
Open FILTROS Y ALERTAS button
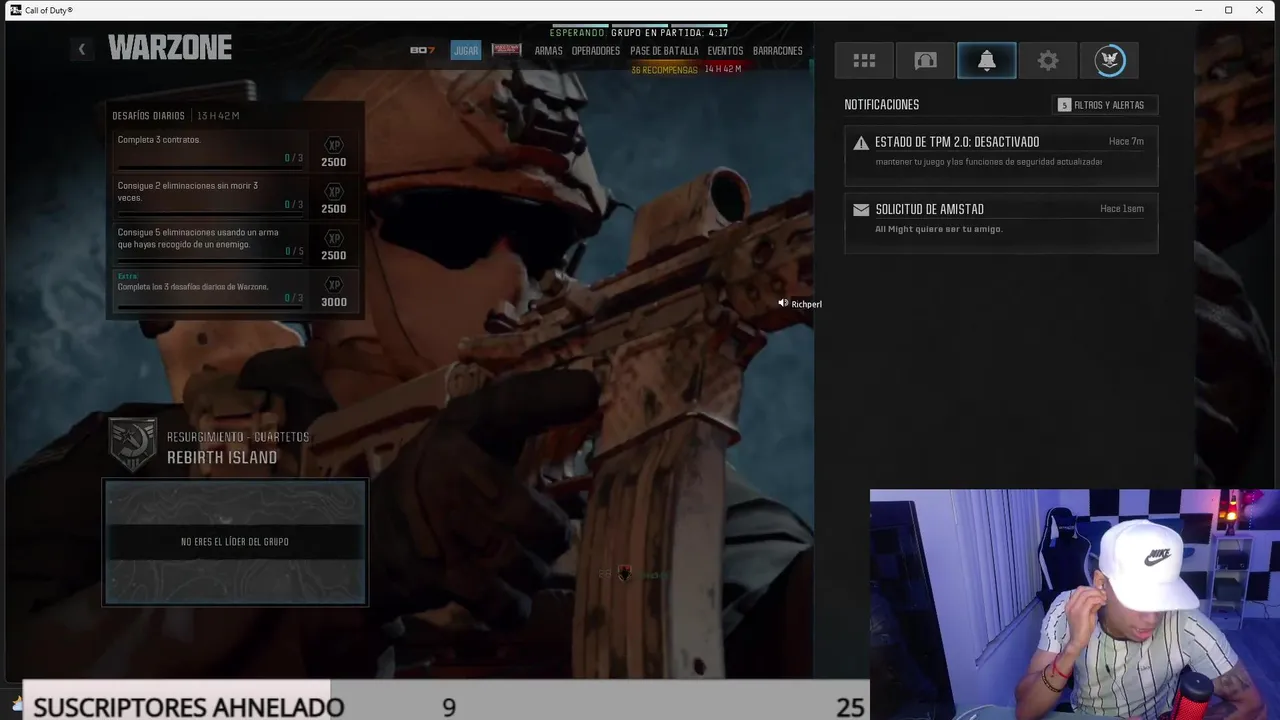point(1107,105)
